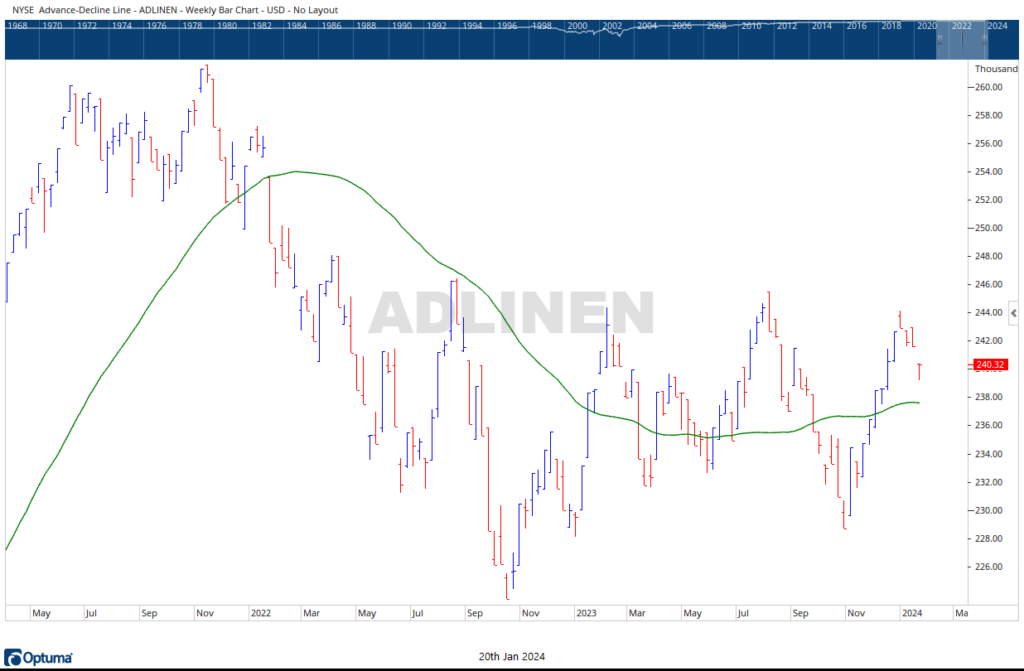Click the 2022 label on bottom date axis
This screenshot has width=1024, height=671.
click(261, 612)
